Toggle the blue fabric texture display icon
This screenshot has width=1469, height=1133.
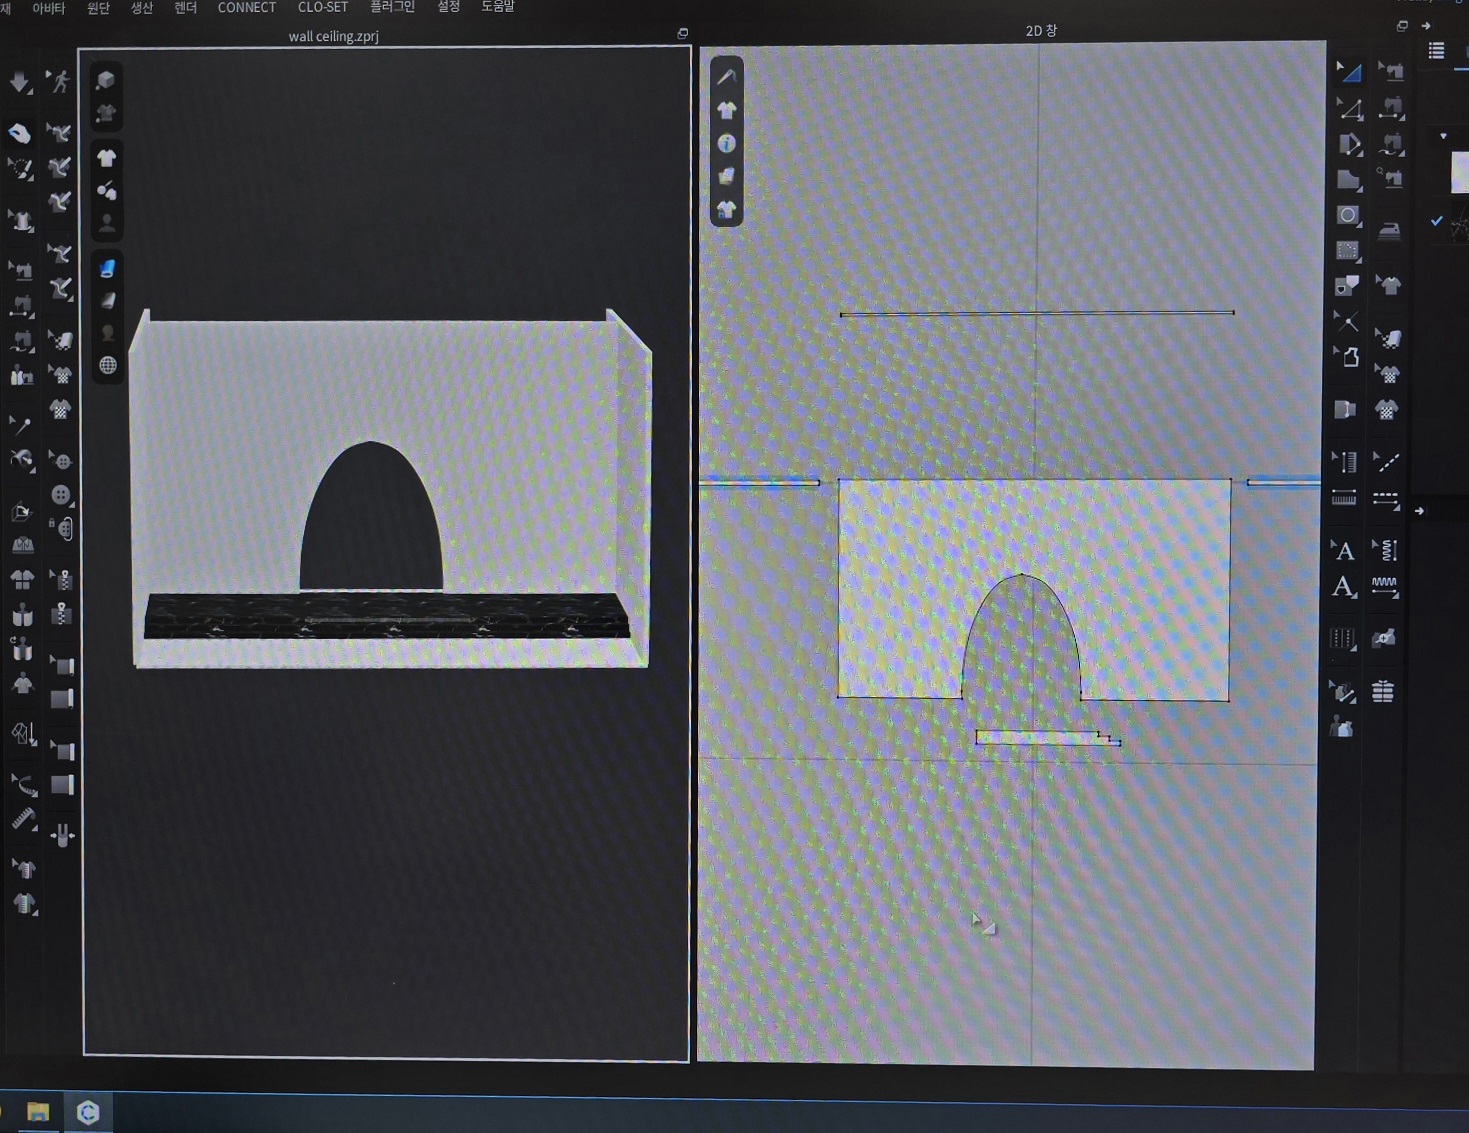pyautogui.click(x=107, y=268)
